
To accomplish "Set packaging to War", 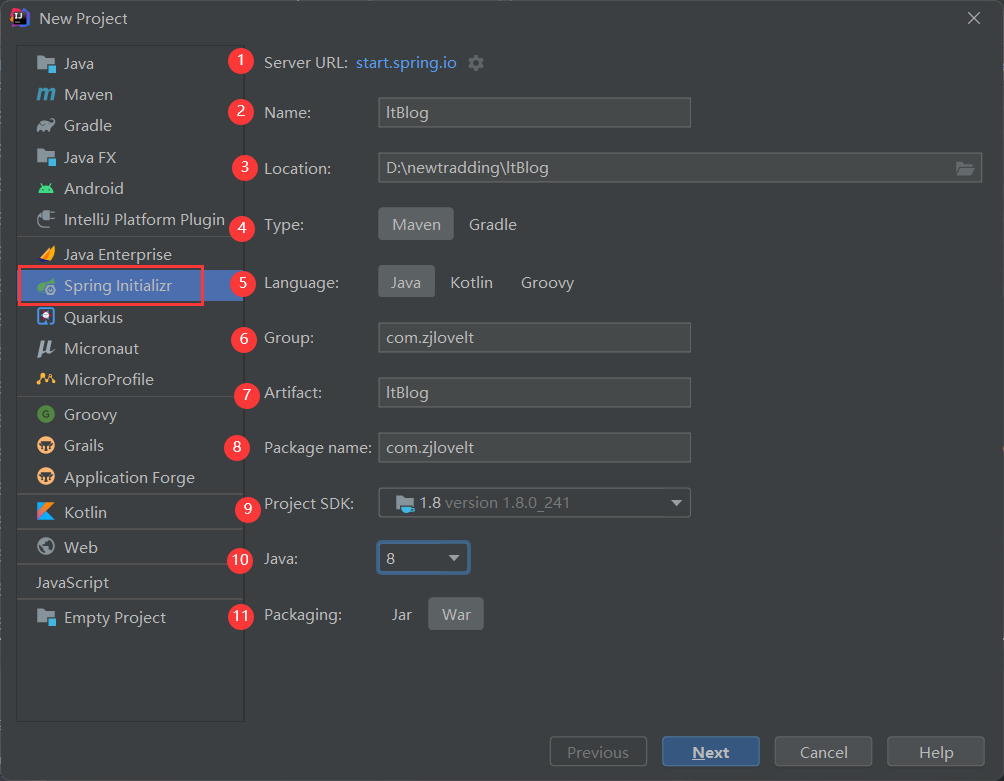I will click(456, 615).
